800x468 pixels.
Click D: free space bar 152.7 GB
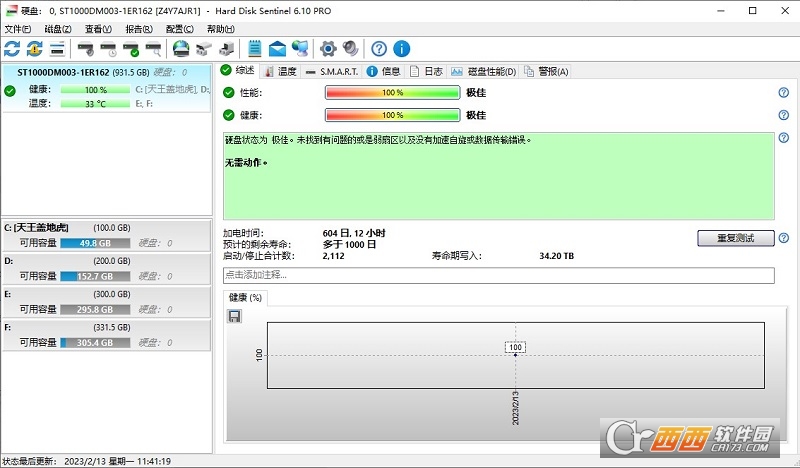(x=95, y=276)
